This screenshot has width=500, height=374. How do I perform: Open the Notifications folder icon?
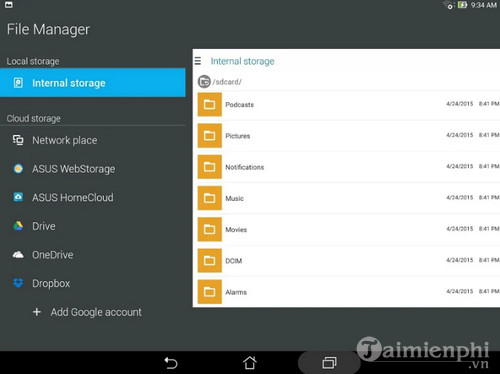(x=210, y=167)
